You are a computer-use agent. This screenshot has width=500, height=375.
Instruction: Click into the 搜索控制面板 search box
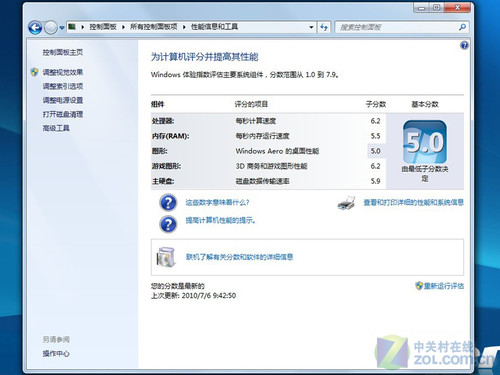397,27
